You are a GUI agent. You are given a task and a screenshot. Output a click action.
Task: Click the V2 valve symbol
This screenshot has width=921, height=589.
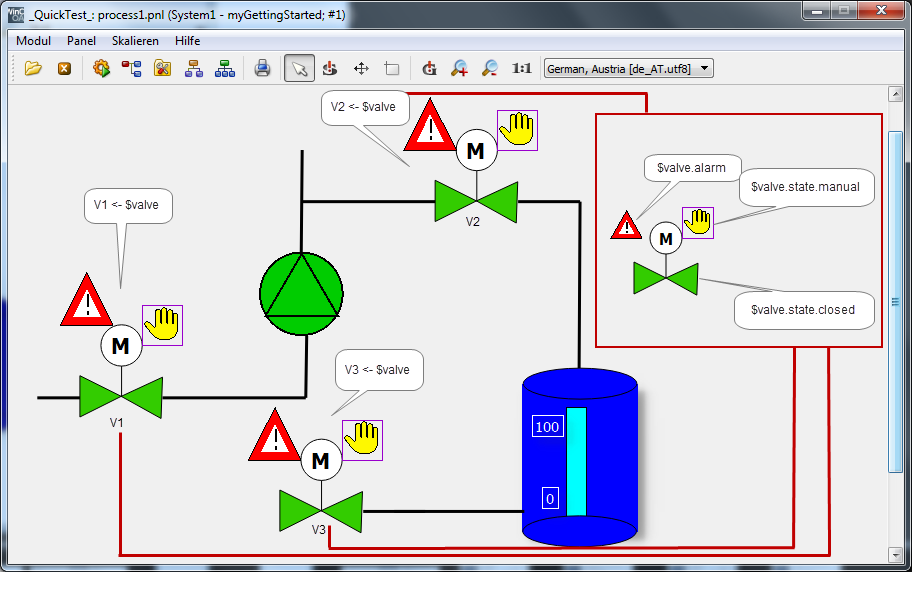pos(476,201)
